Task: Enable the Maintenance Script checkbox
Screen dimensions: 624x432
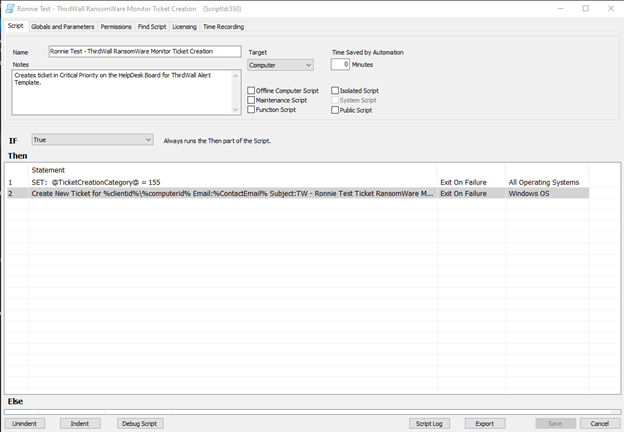Action: pos(251,100)
